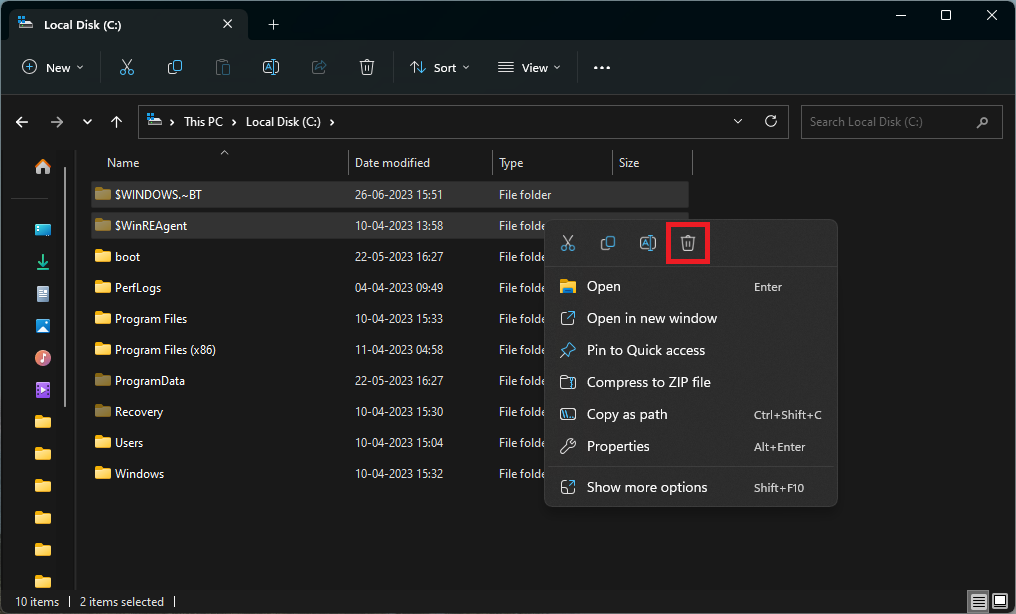Click the Rename icon on the toolbar
This screenshot has width=1016, height=614.
pos(270,67)
